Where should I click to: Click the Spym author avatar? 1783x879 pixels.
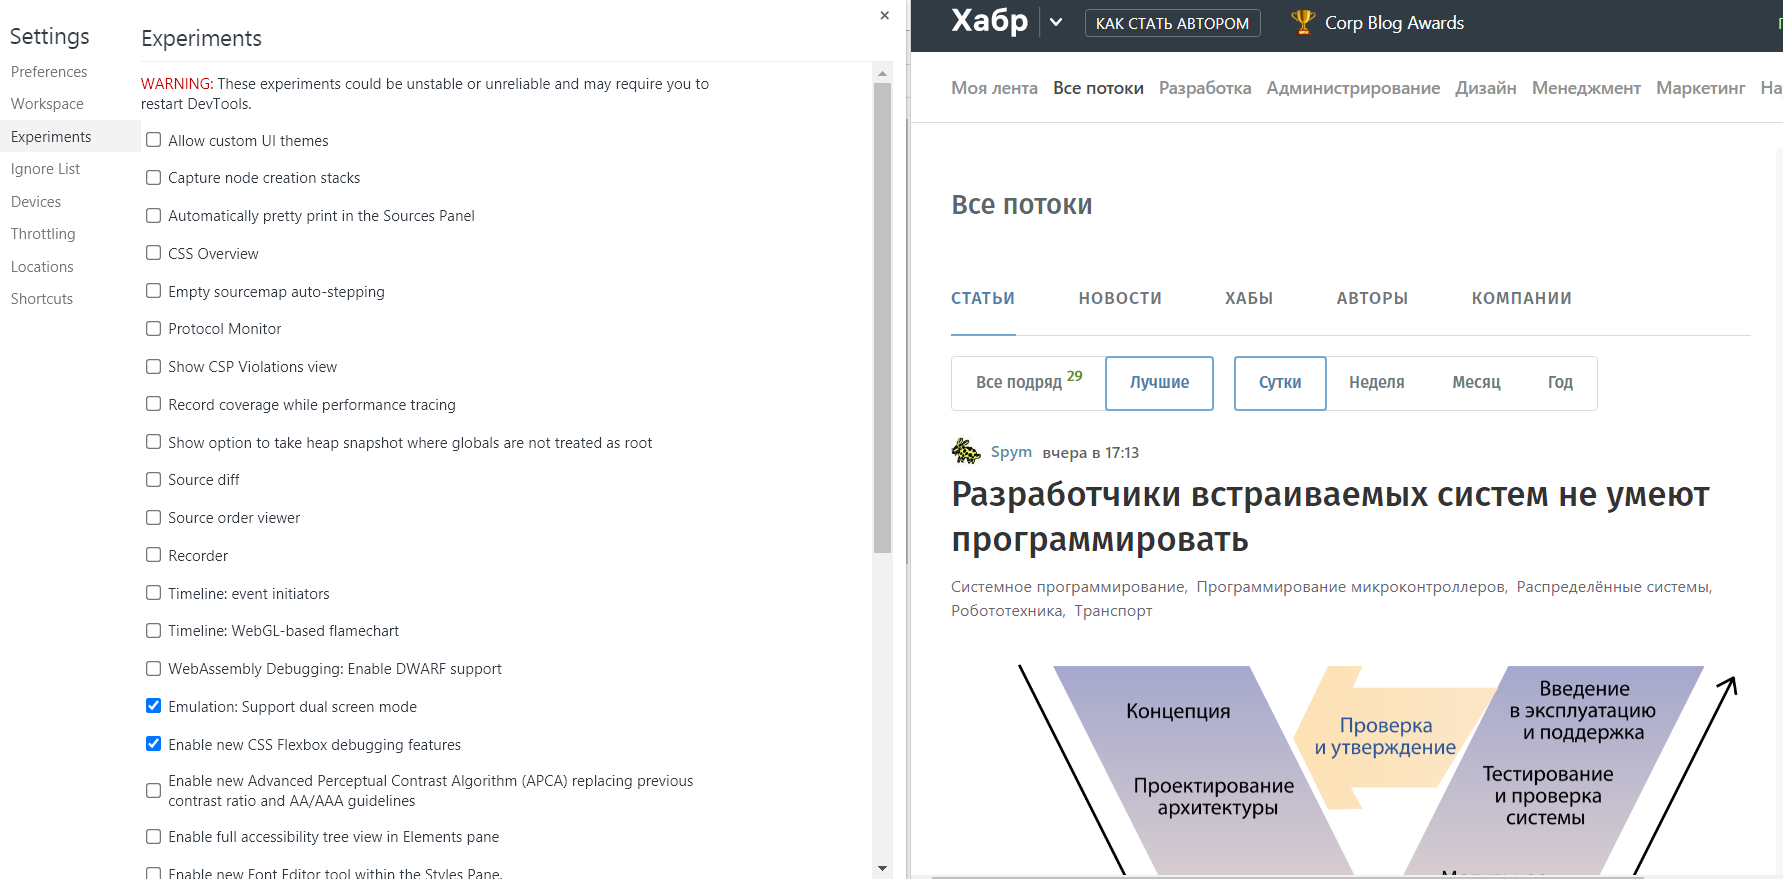coord(965,451)
